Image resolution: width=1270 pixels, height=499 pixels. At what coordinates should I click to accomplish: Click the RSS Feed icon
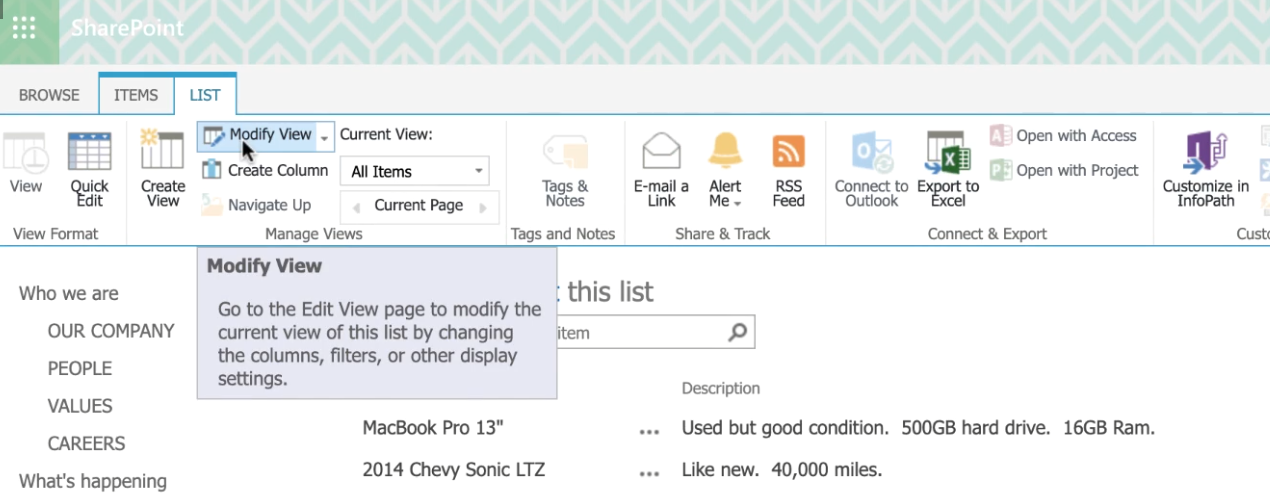pos(789,151)
